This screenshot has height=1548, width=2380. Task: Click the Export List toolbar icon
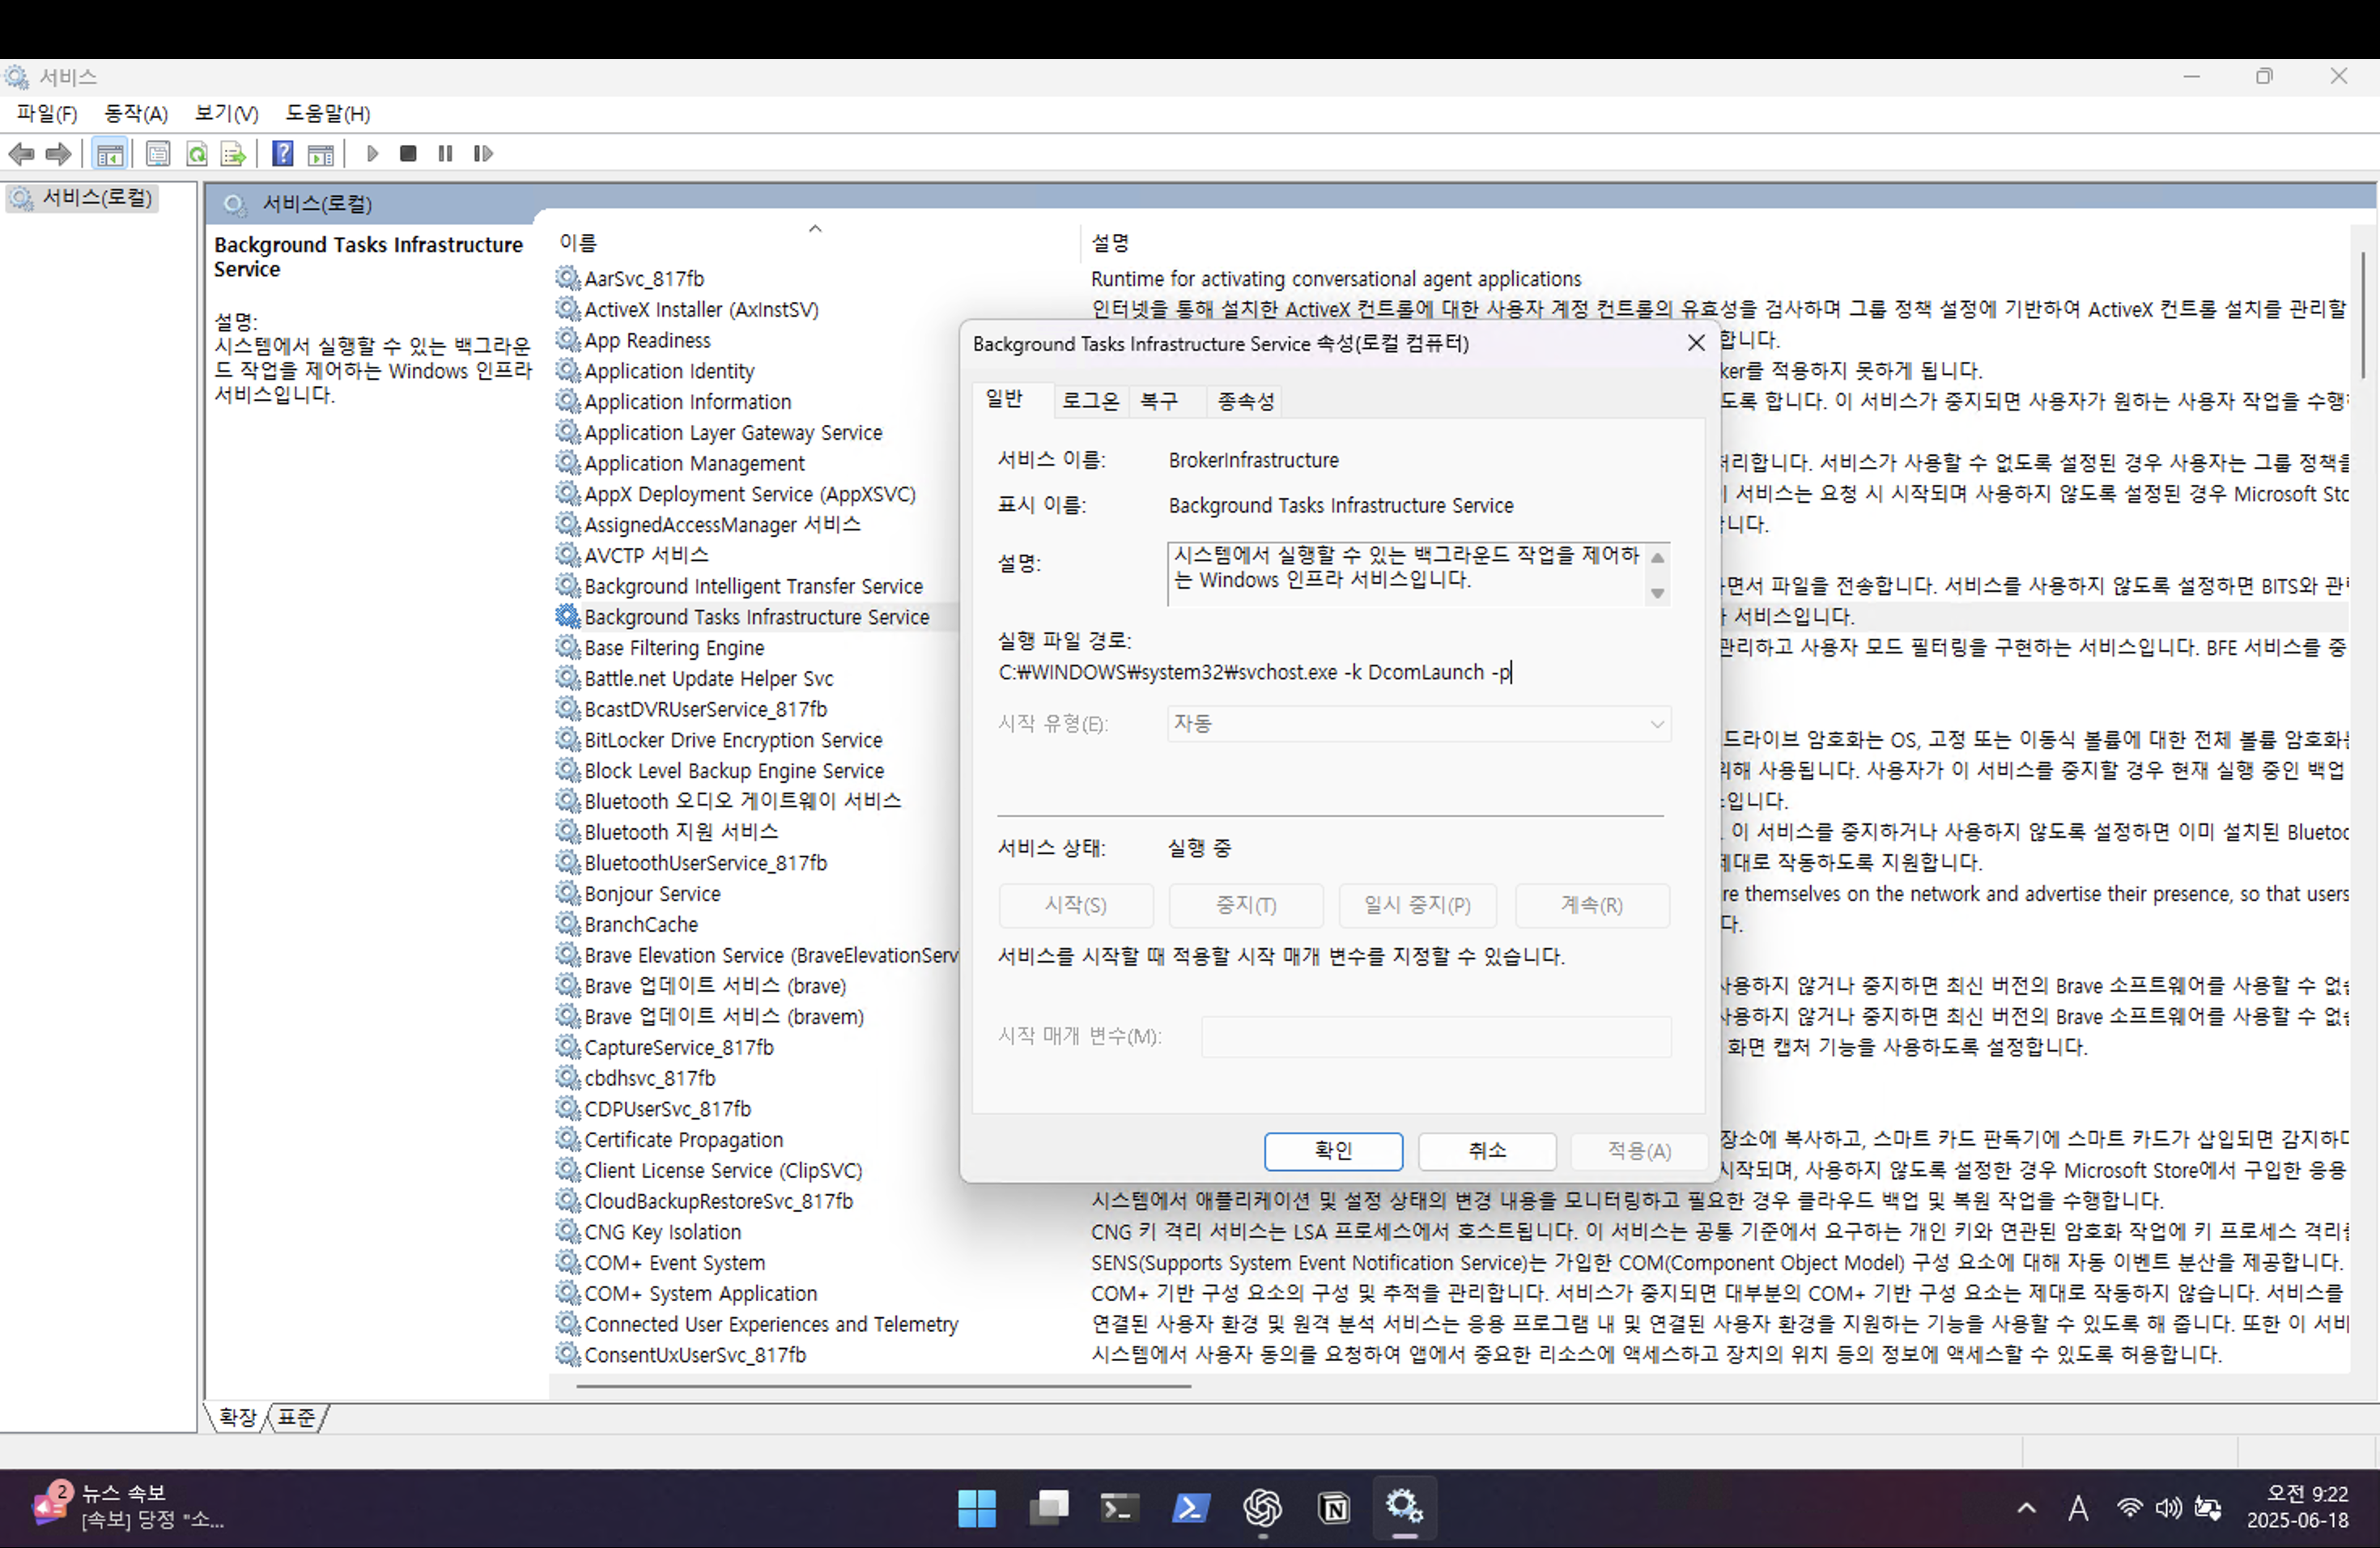coord(233,154)
